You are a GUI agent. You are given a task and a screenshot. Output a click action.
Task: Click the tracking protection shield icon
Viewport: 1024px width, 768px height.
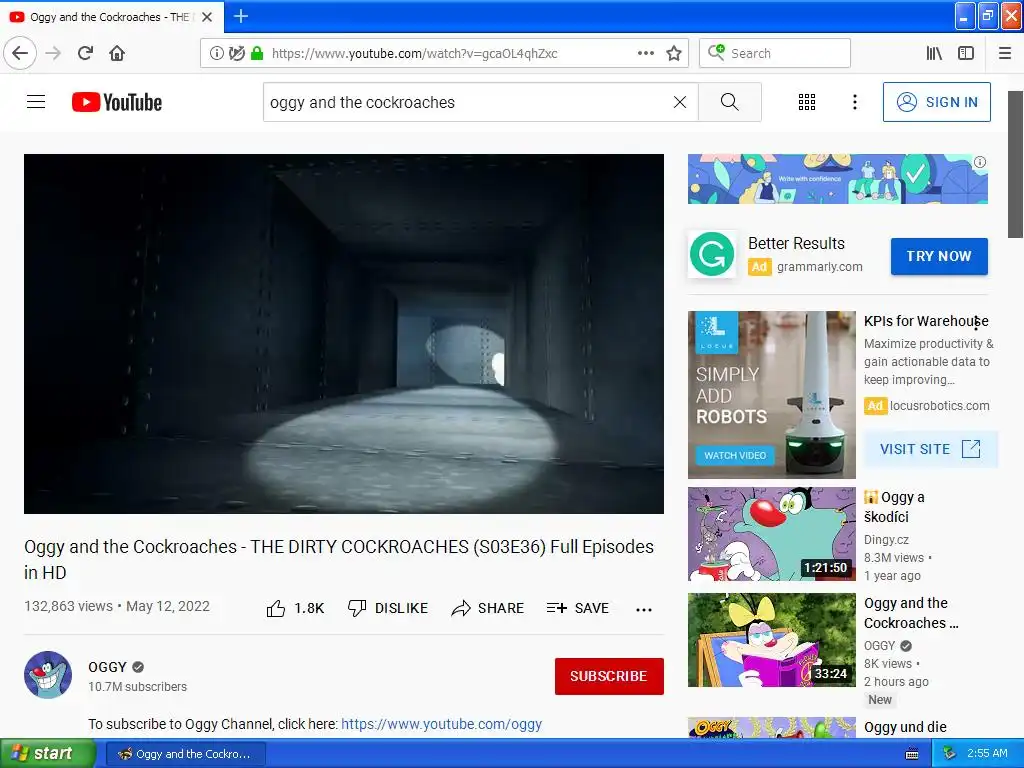point(236,54)
